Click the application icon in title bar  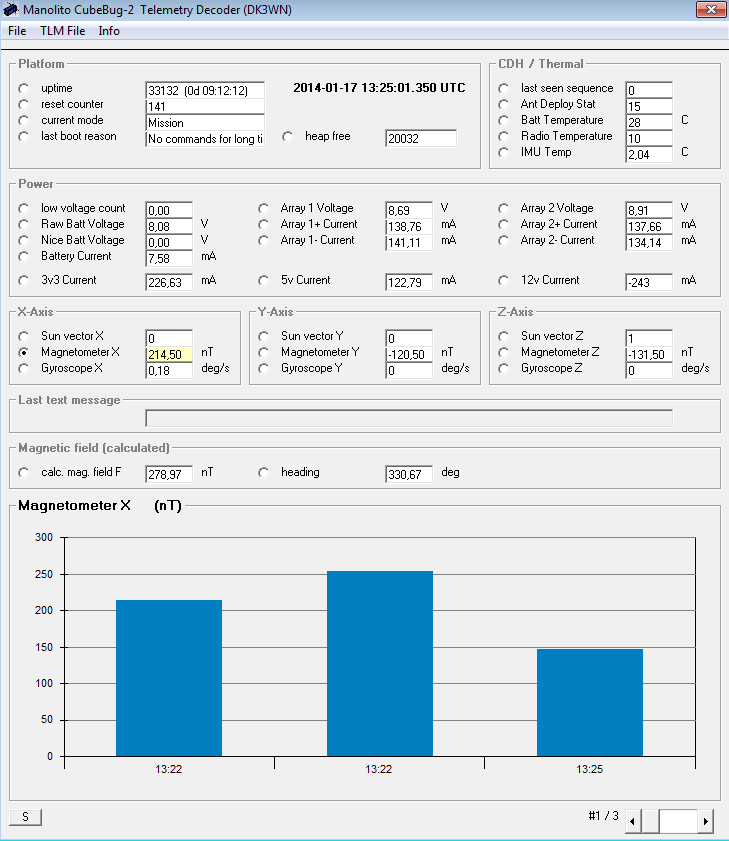tap(10, 9)
